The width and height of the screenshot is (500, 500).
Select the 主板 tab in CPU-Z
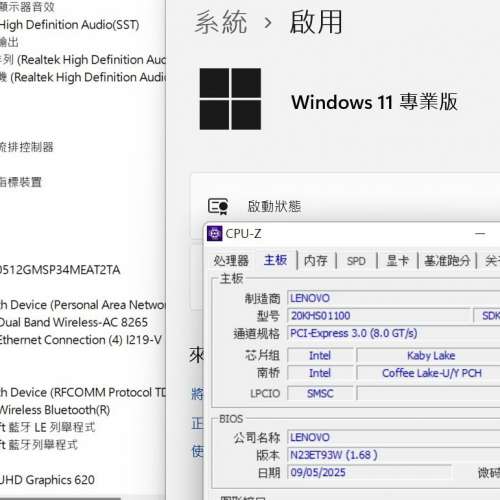[x=275, y=260]
